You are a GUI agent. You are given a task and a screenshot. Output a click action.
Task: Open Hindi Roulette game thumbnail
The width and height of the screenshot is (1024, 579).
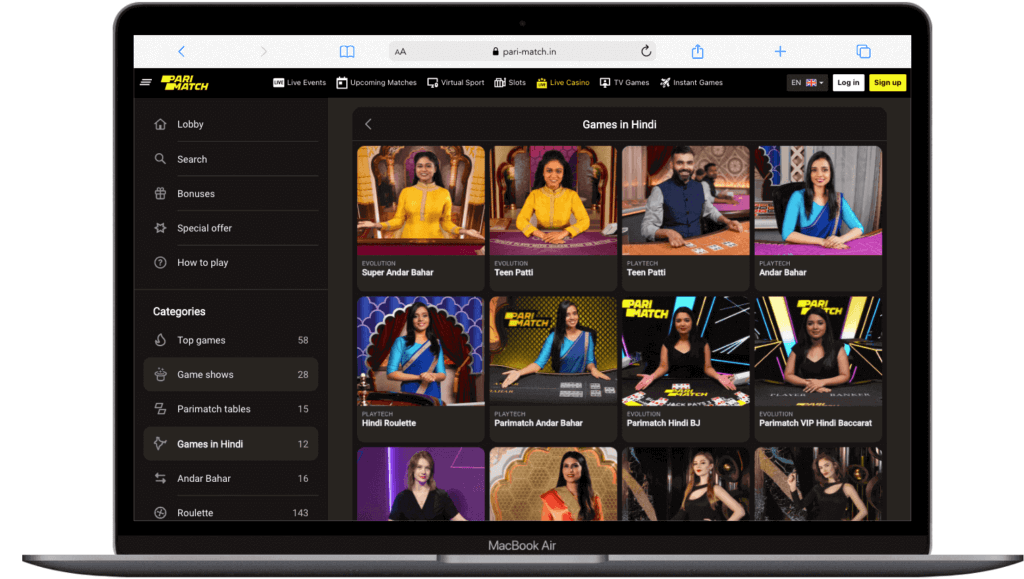[421, 351]
